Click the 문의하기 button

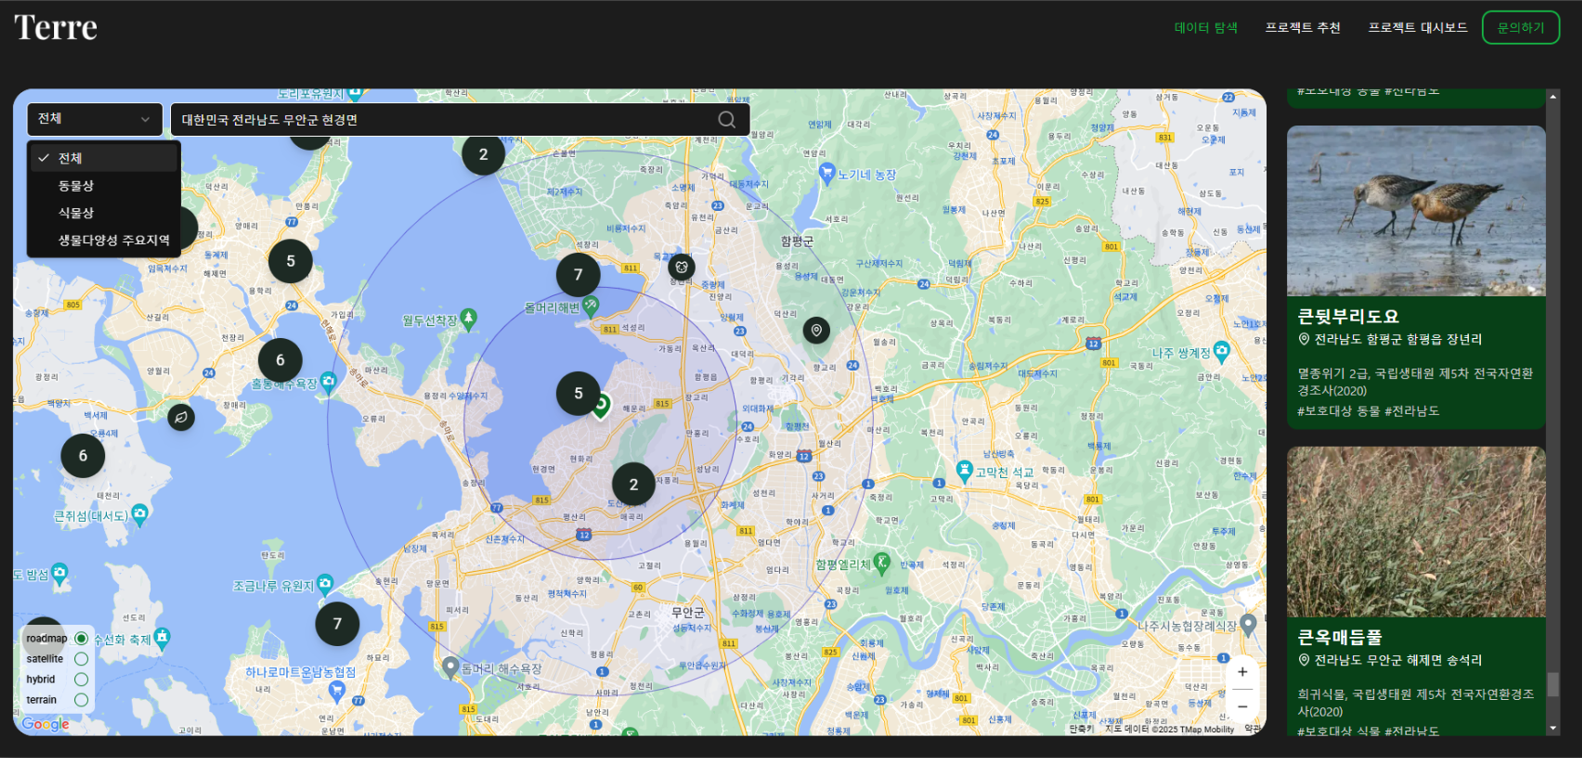pos(1520,28)
